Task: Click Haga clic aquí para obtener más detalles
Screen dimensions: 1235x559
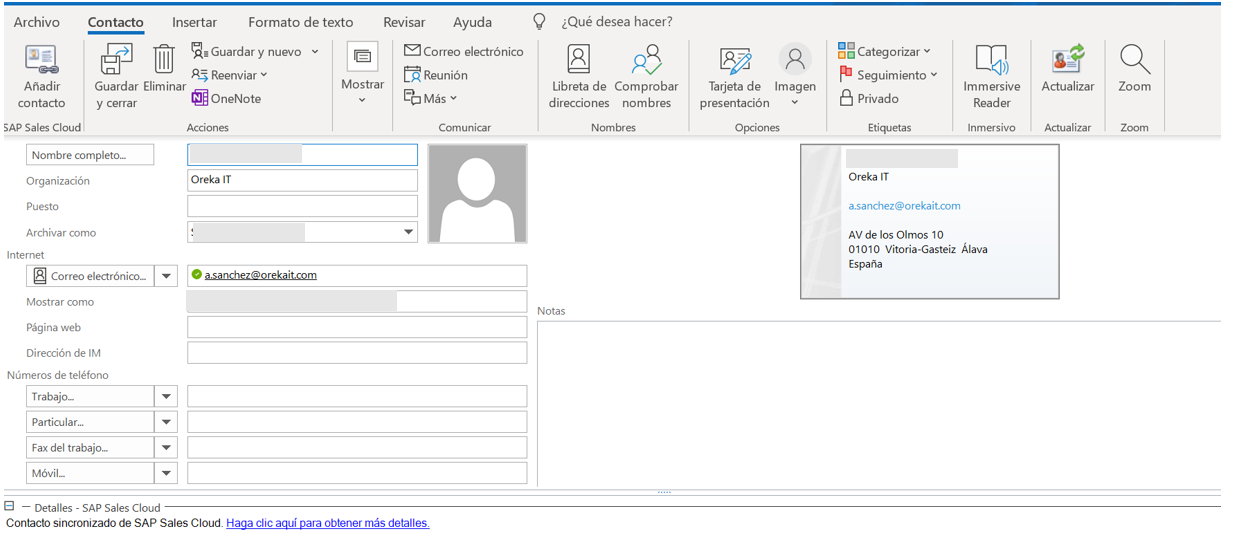Action: [x=328, y=523]
